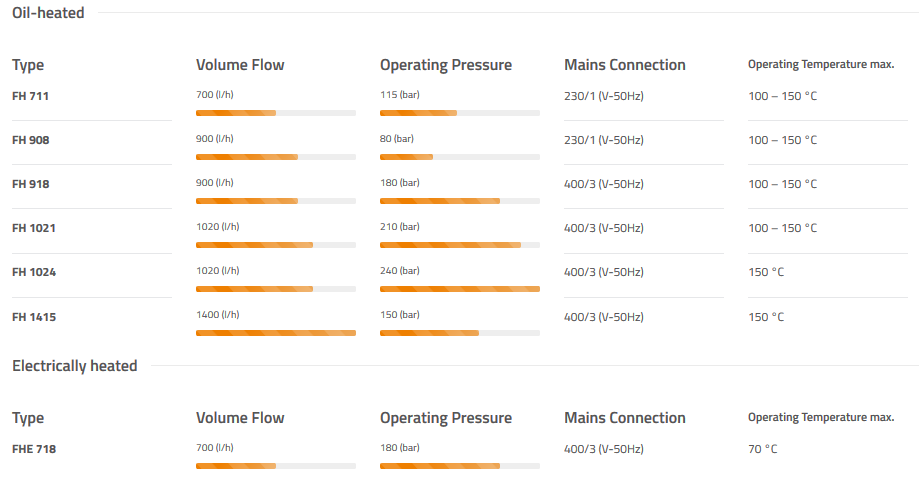Click FH 1024 operating pressure bar
The height and width of the screenshot is (493, 919).
click(x=459, y=289)
